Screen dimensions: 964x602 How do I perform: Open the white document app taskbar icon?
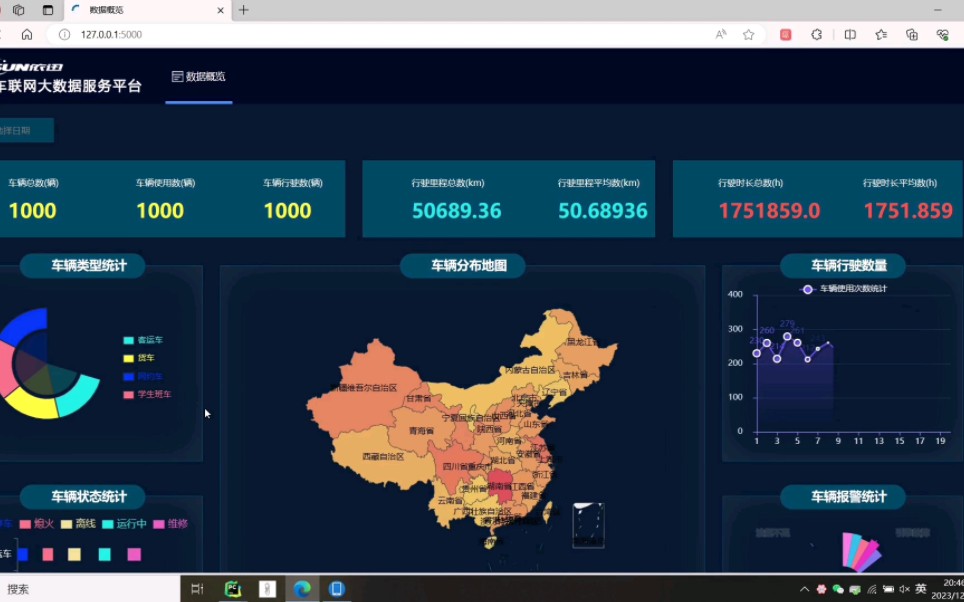pos(267,589)
